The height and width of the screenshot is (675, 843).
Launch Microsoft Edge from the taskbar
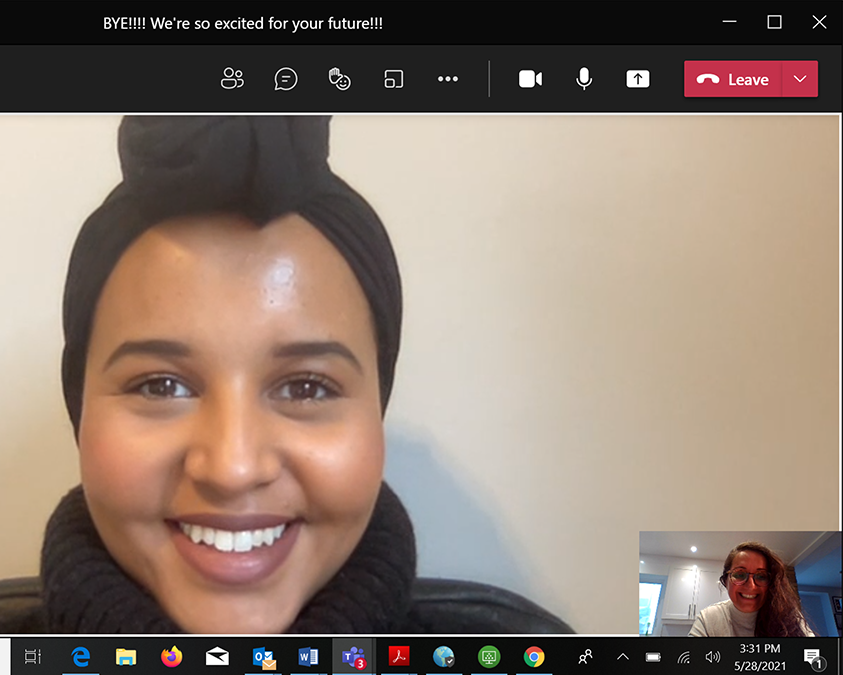tap(81, 656)
